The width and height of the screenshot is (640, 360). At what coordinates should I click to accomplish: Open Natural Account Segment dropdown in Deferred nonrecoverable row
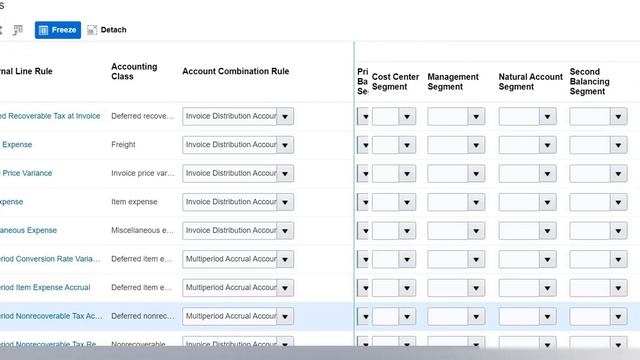click(547, 316)
